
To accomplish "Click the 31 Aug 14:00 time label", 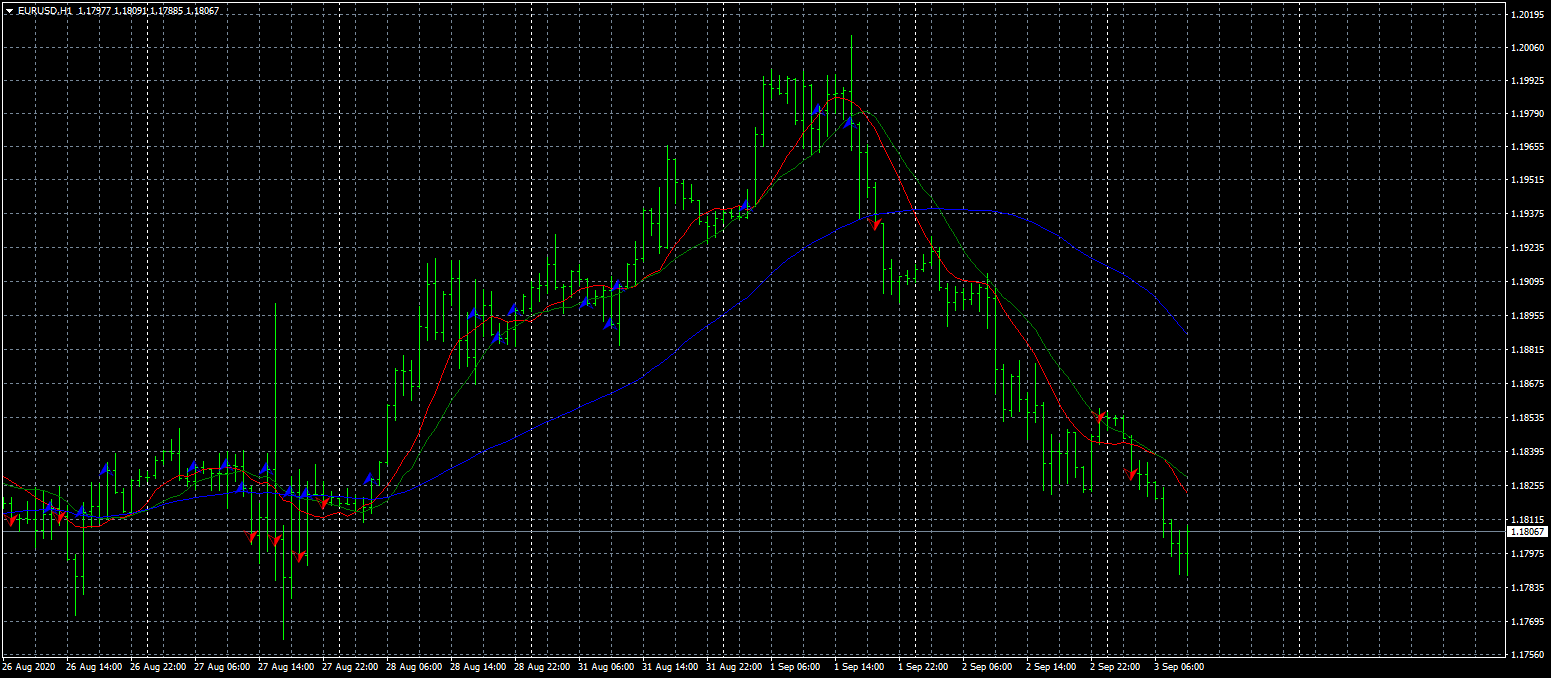I will pyautogui.click(x=670, y=667).
